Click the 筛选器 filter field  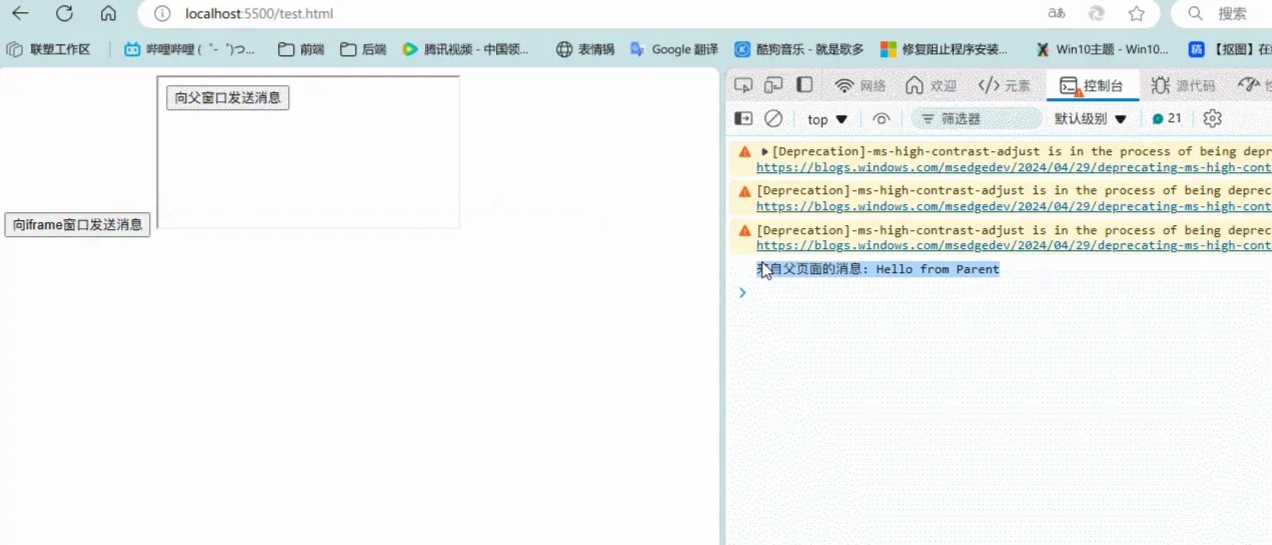point(976,119)
